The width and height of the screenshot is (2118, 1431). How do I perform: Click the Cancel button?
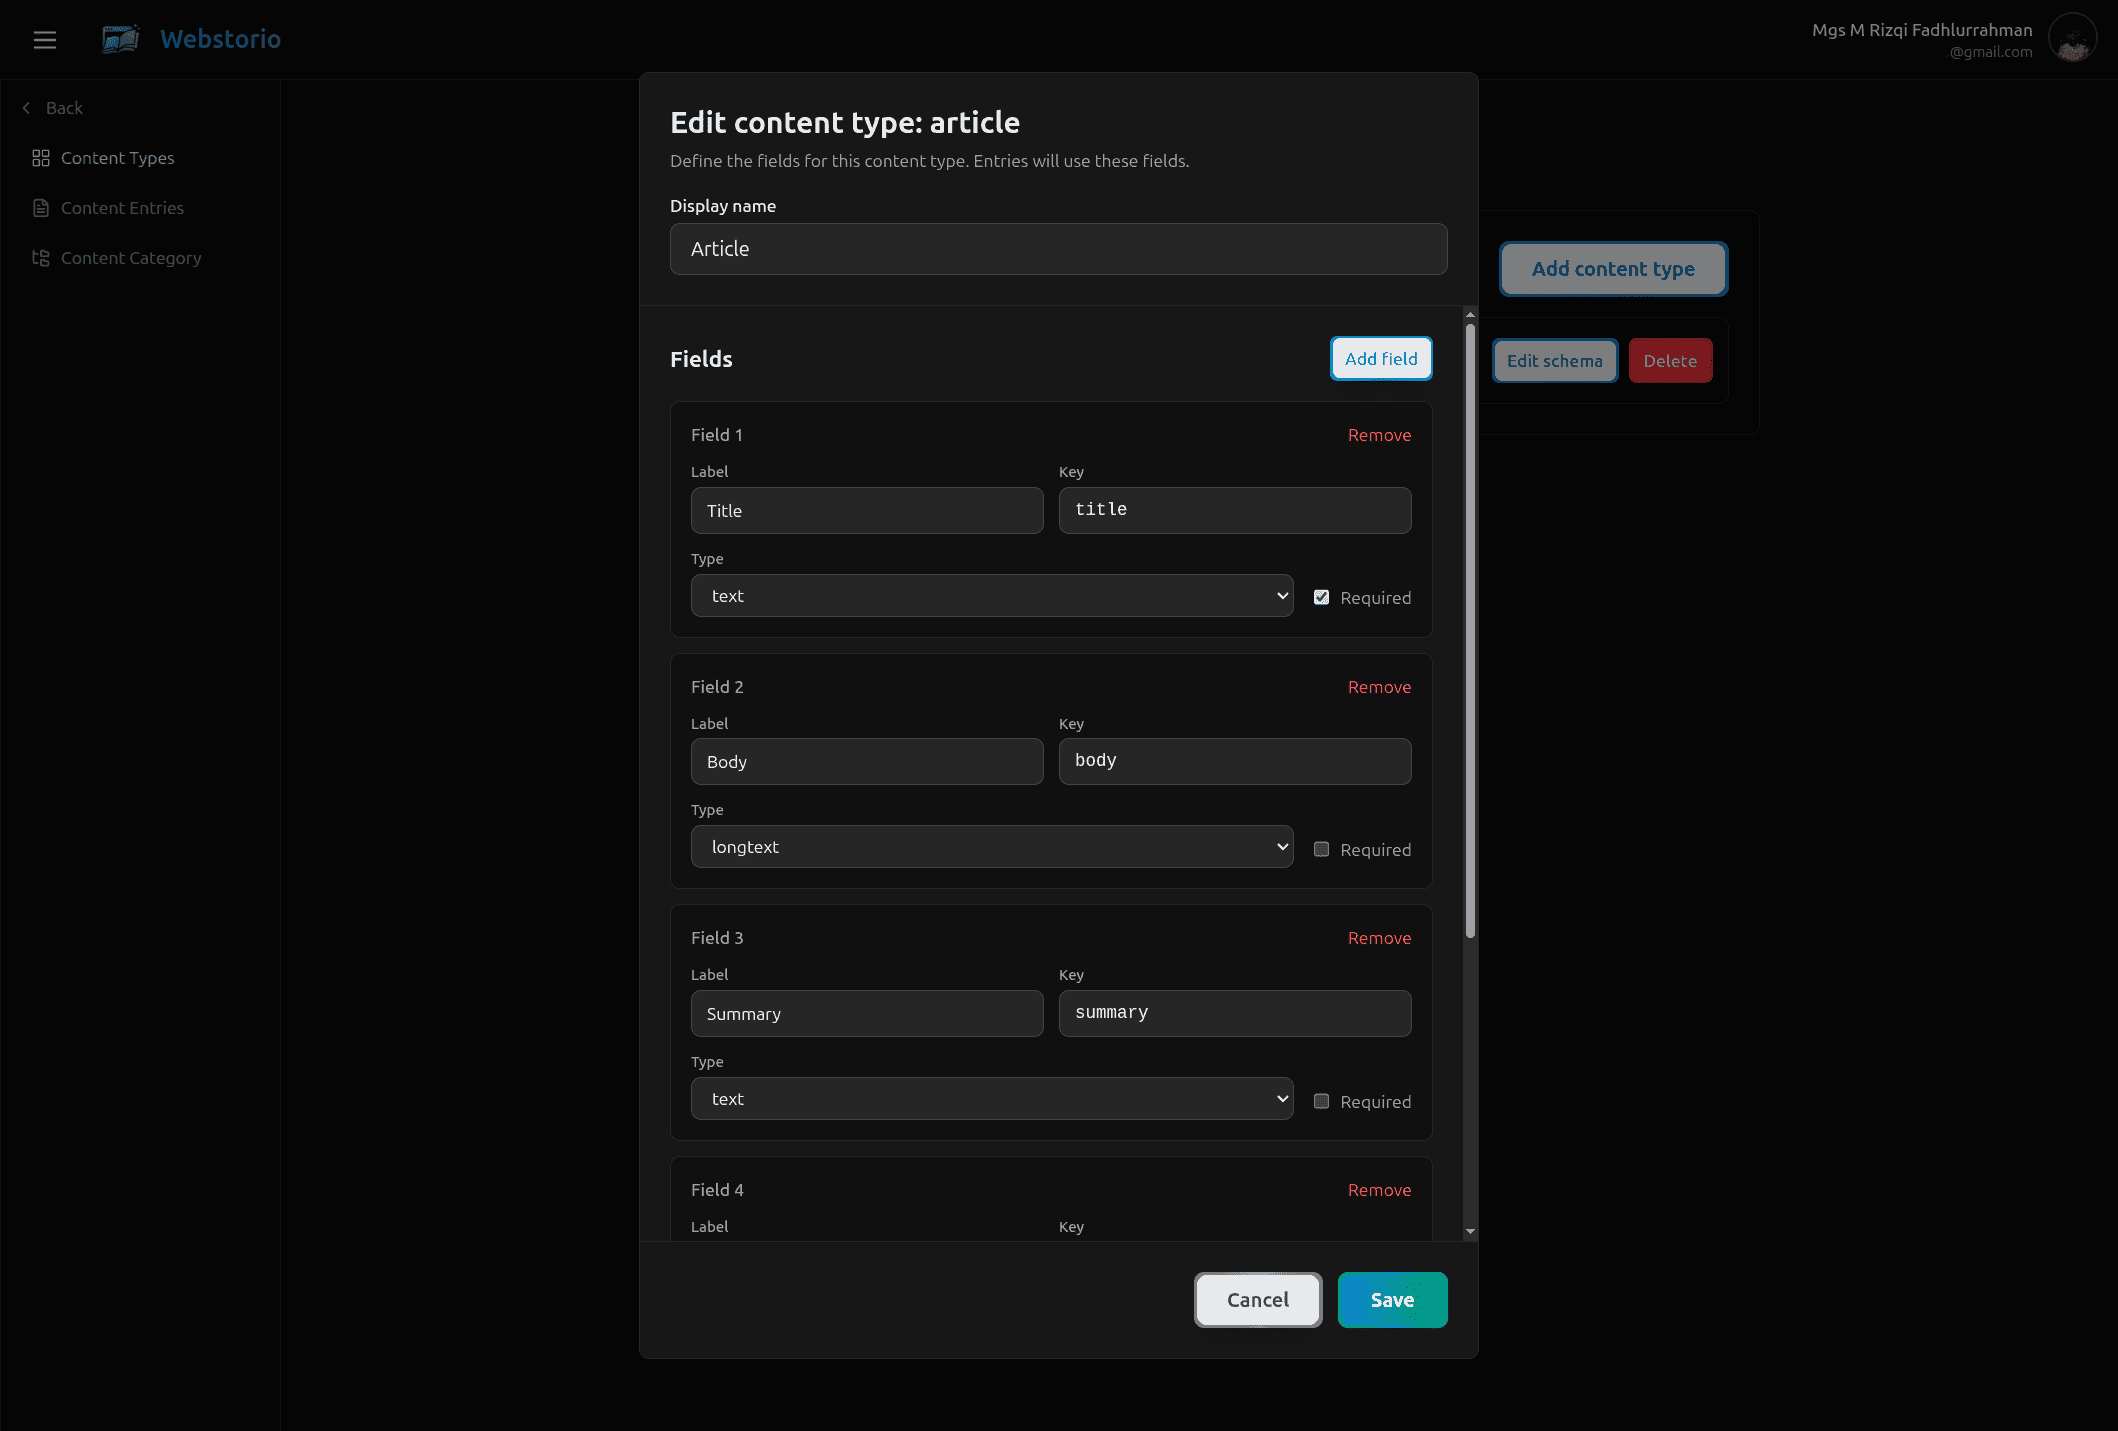[1258, 1300]
